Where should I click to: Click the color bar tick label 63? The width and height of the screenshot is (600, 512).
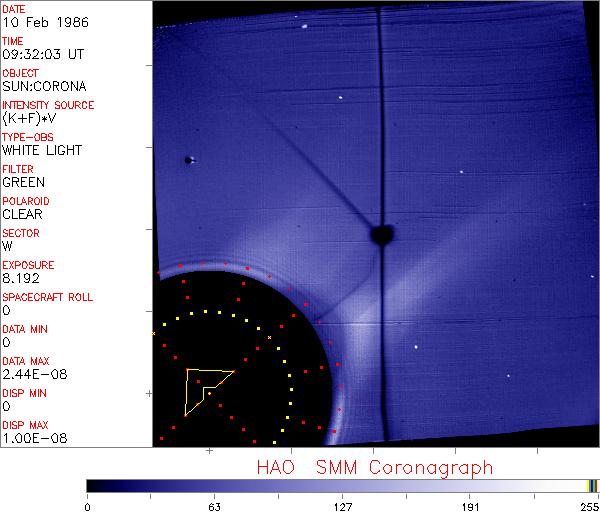click(x=214, y=507)
